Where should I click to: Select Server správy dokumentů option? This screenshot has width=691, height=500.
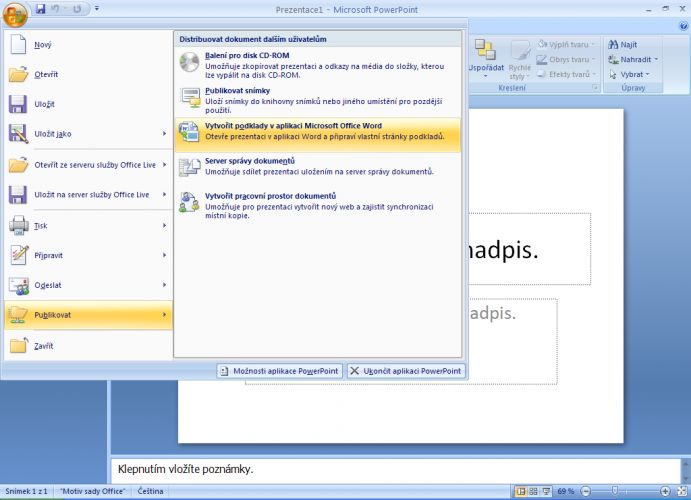point(318,170)
